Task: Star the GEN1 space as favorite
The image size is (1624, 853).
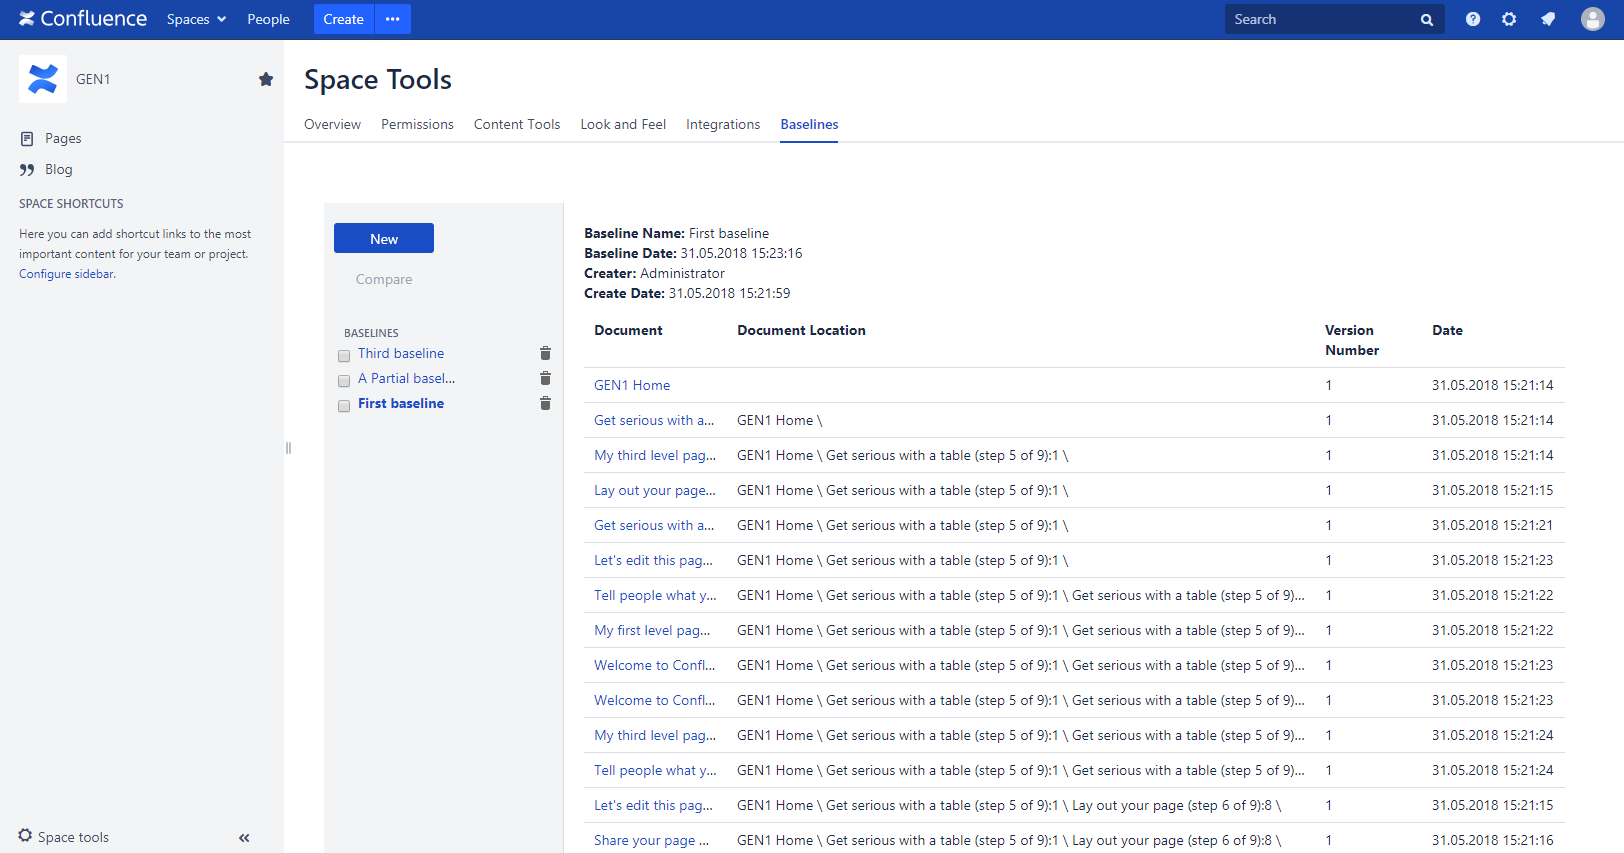Action: pyautogui.click(x=266, y=79)
